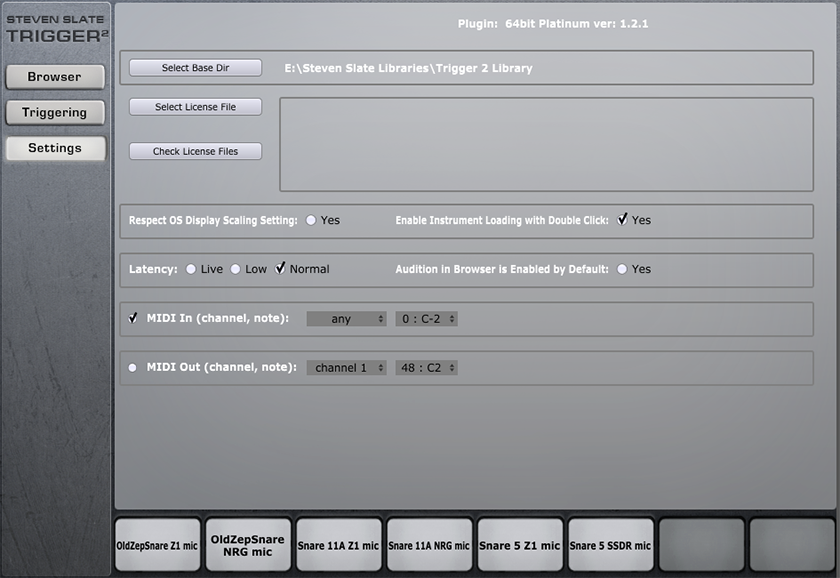Viewport: 840px width, 578px height.
Task: Choose Low latency option
Action: (236, 269)
